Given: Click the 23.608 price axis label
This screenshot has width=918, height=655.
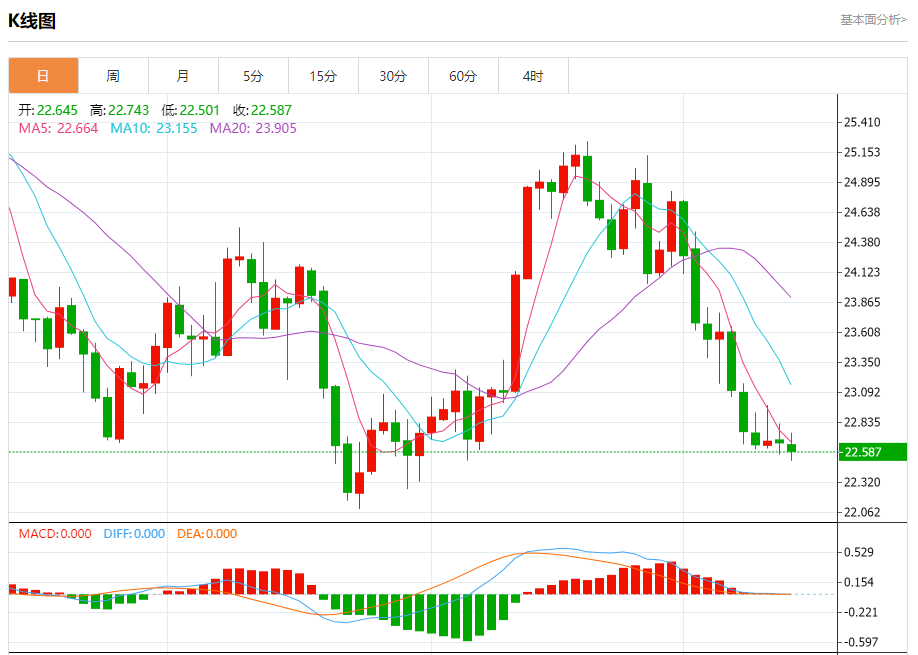Looking at the screenshot, I should pos(862,332).
